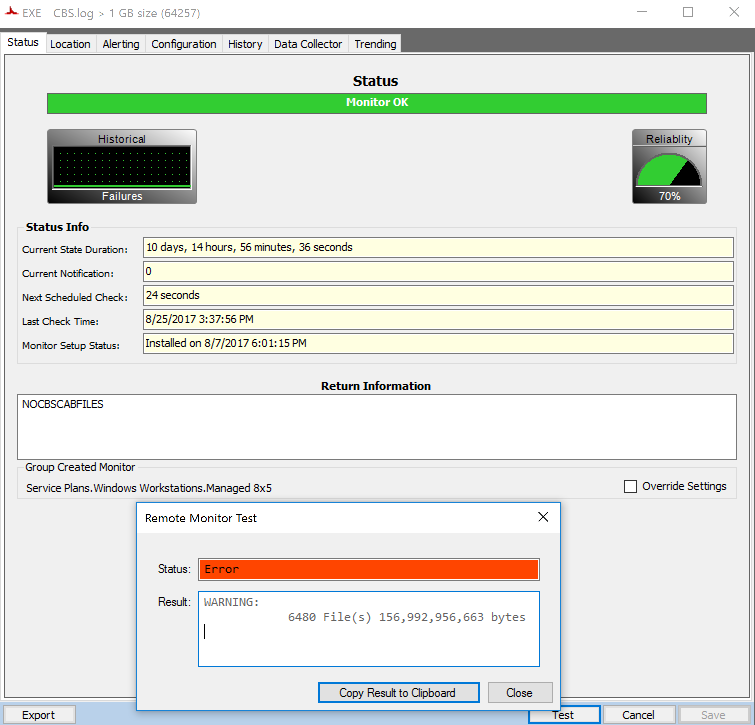Click the Current State Duration field

438,247
